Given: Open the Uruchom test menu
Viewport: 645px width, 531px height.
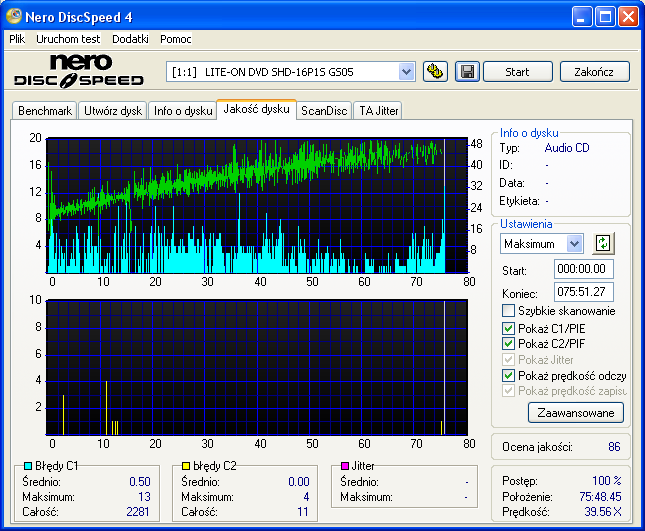Looking at the screenshot, I should point(68,39).
